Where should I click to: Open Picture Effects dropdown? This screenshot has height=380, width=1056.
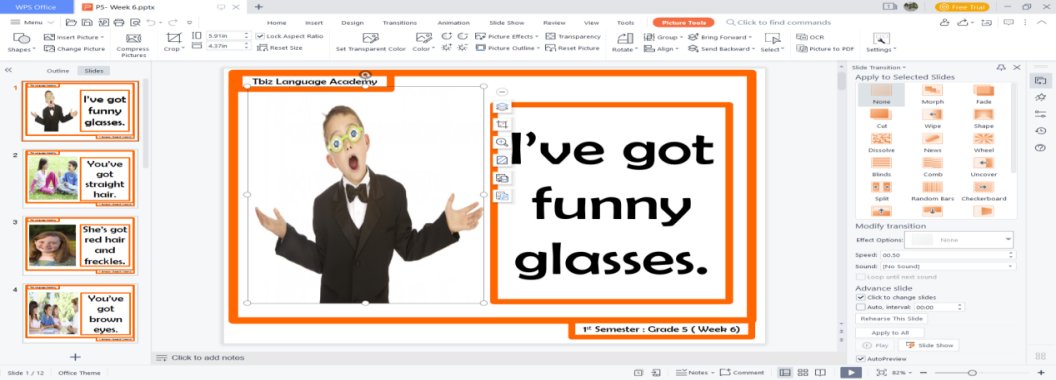506,36
